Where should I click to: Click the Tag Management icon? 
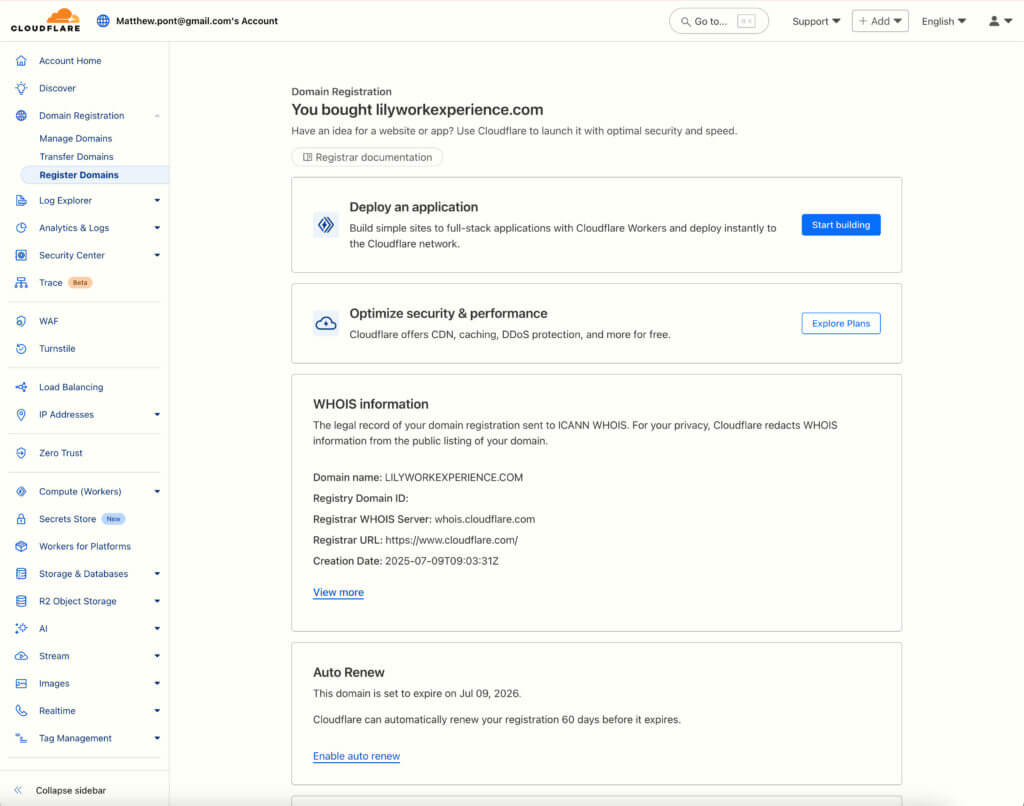[21, 739]
